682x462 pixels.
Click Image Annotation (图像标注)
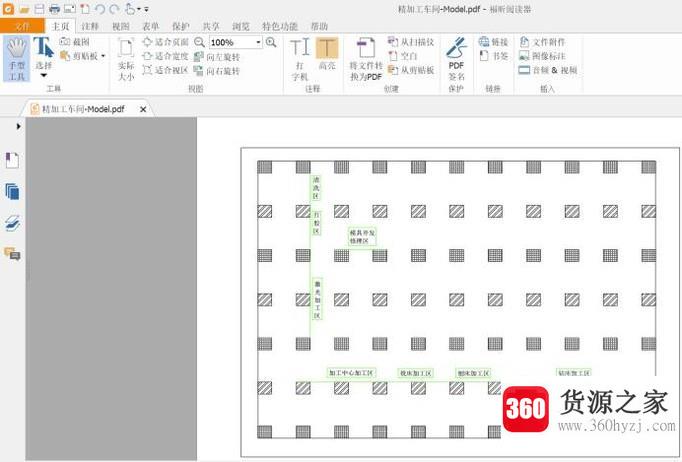click(x=542, y=56)
